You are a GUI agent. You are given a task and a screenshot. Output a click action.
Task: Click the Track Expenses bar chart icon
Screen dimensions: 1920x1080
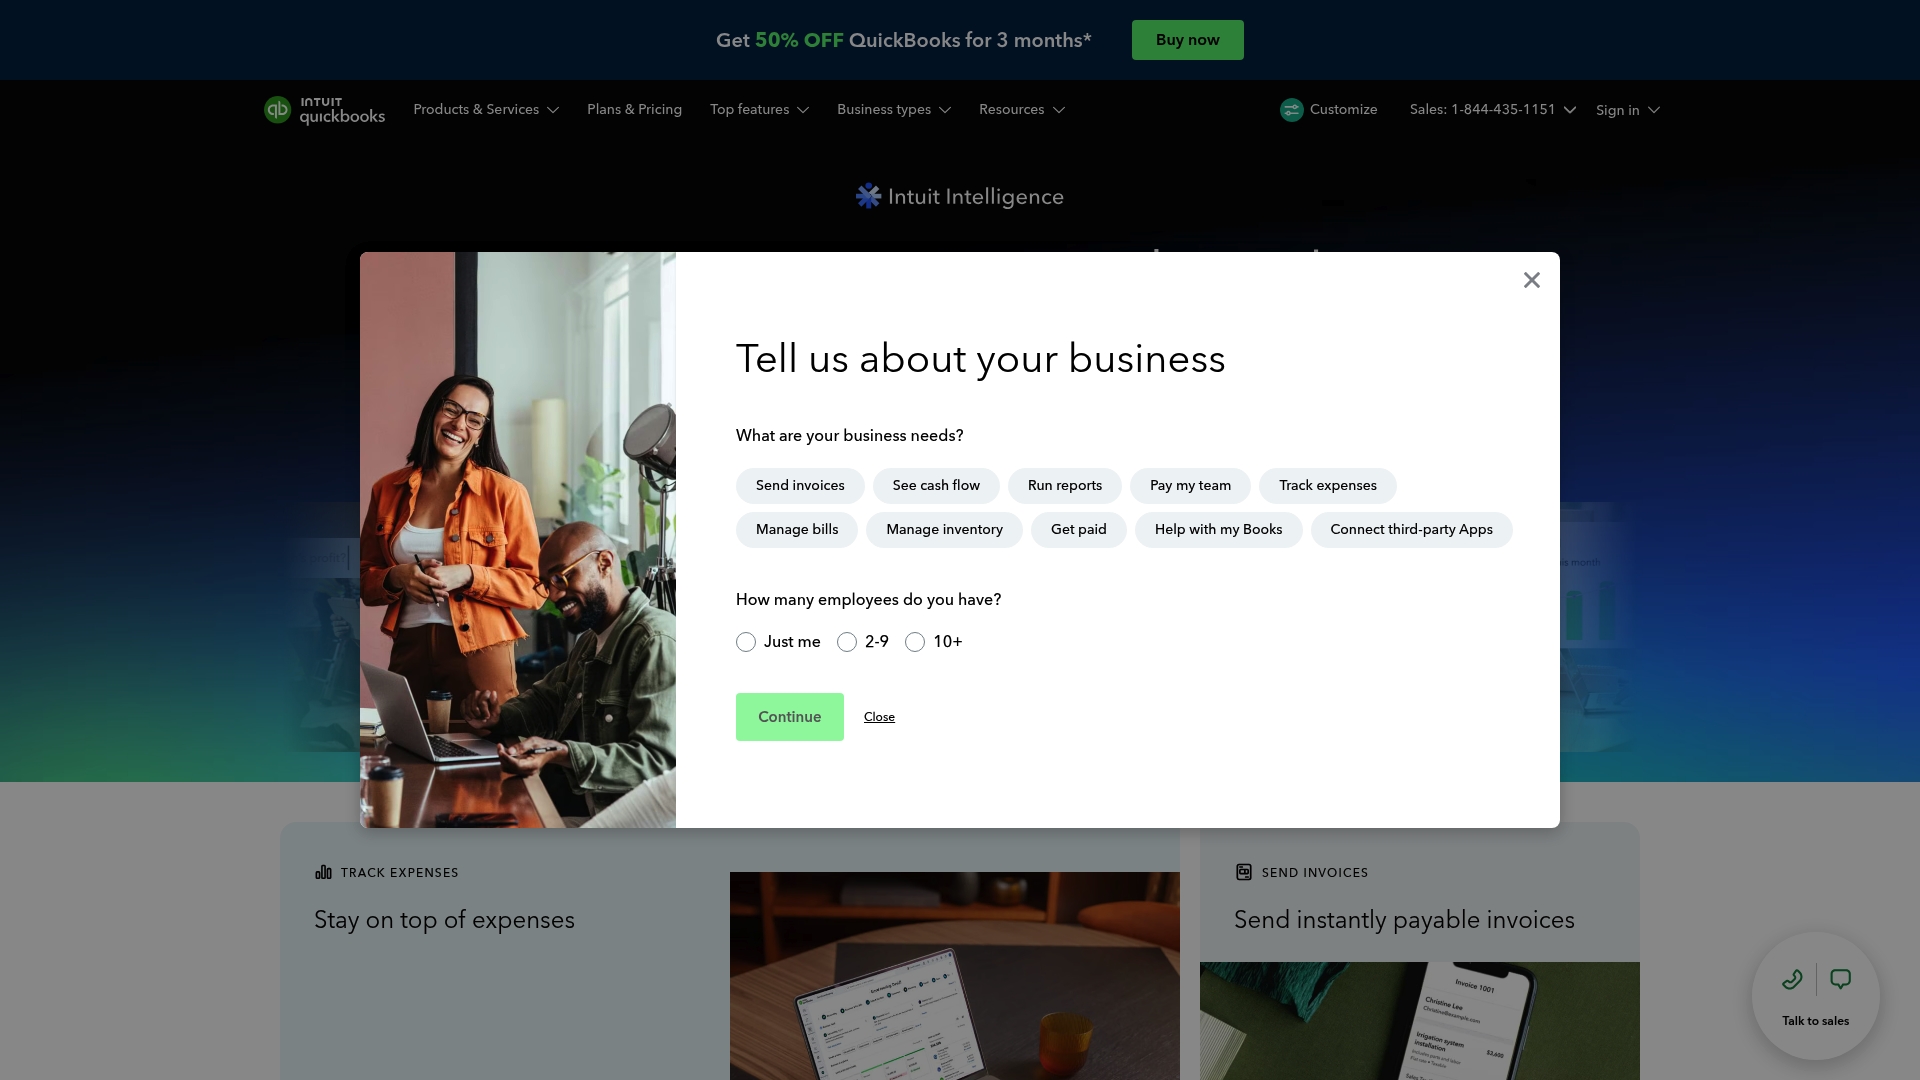[323, 872]
